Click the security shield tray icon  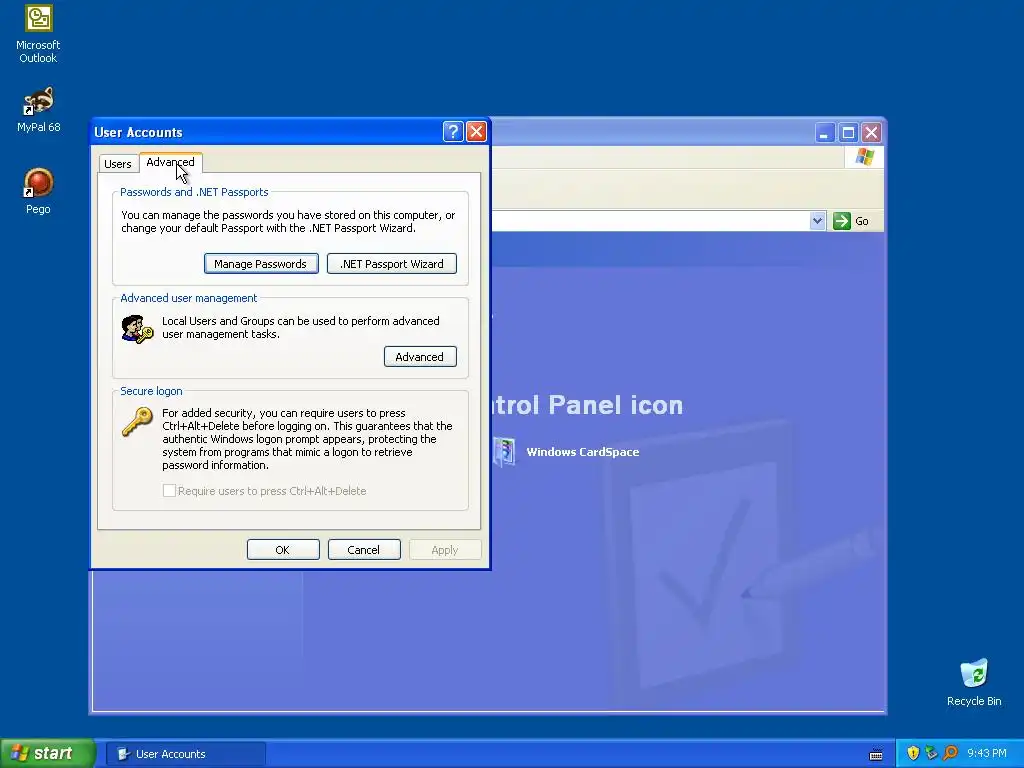[x=913, y=753]
